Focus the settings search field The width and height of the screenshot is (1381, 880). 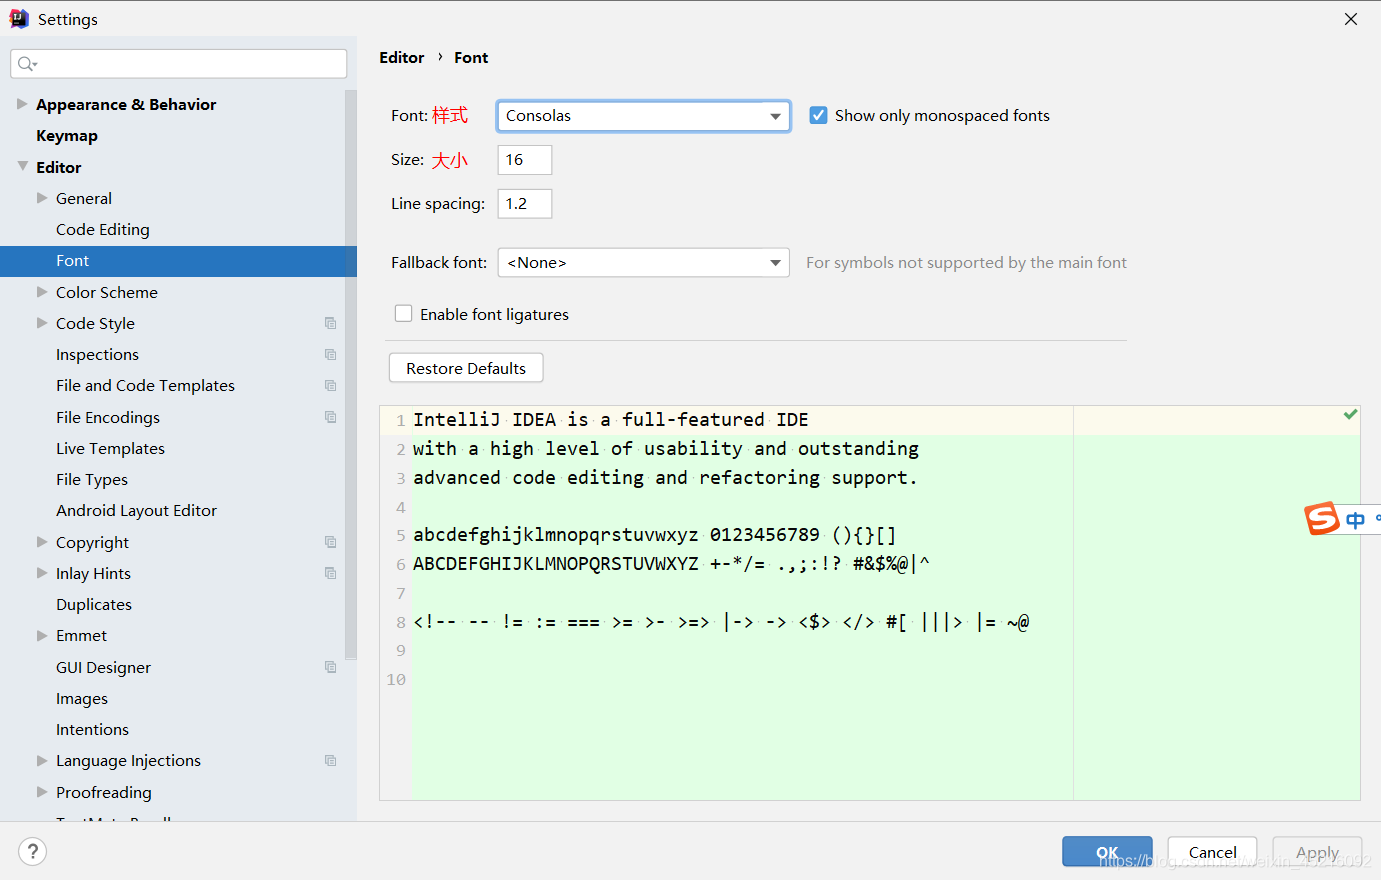[179, 64]
